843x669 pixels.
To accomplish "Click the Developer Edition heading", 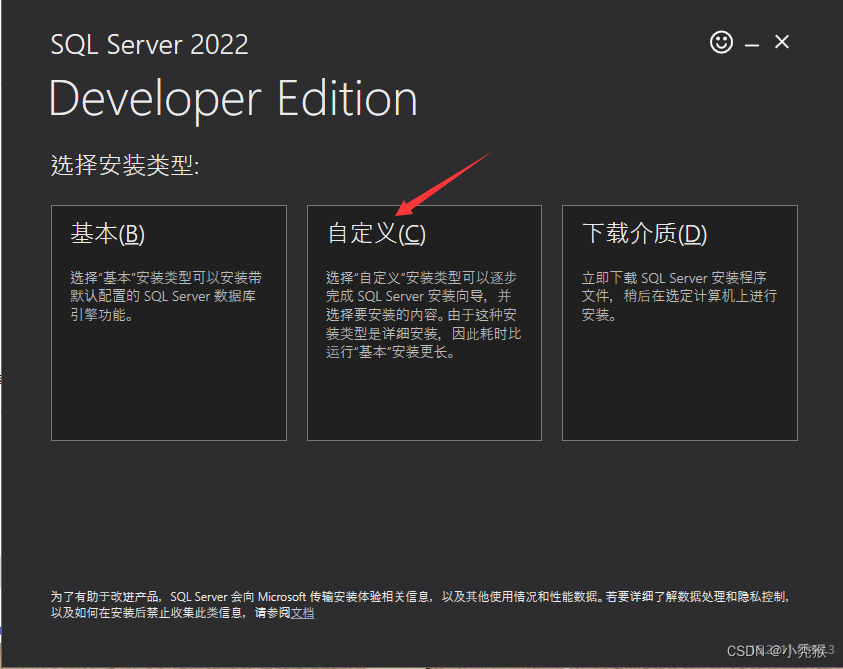I will (x=232, y=100).
